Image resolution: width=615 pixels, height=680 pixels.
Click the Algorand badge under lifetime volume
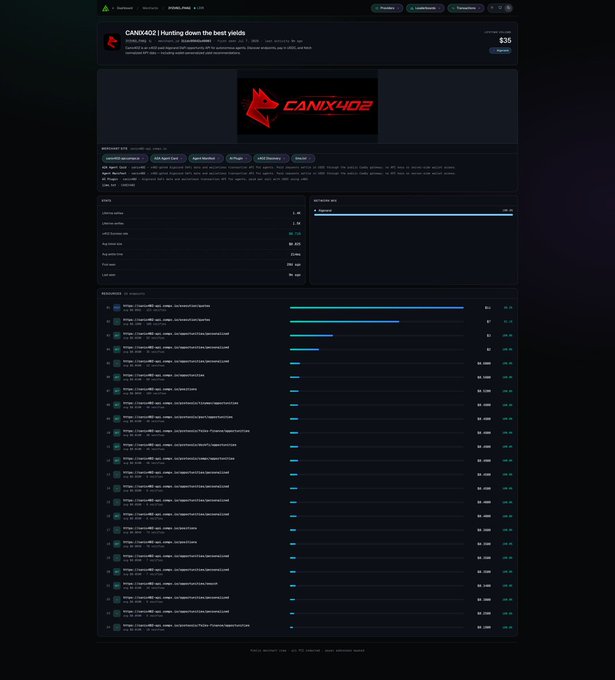tap(500, 51)
